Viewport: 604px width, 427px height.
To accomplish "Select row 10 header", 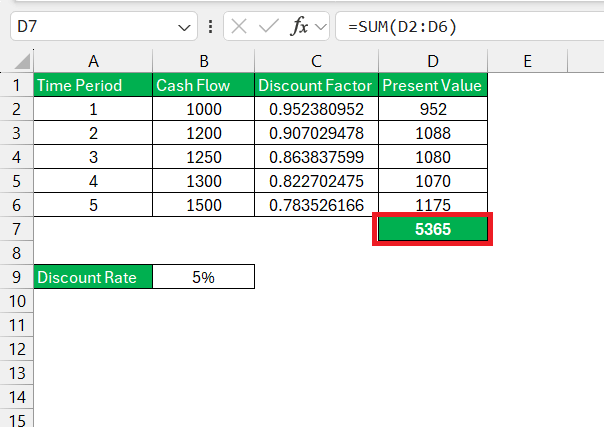I will tap(17, 301).
